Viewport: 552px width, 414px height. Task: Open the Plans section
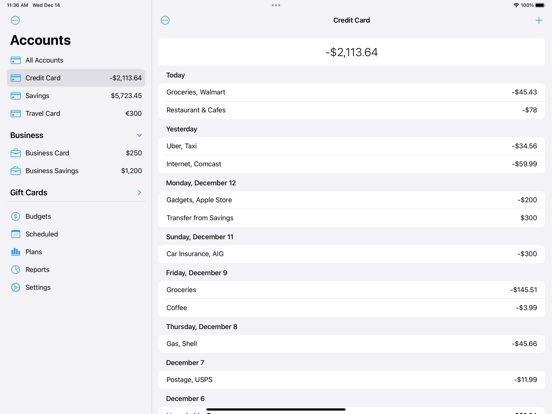pos(76,252)
